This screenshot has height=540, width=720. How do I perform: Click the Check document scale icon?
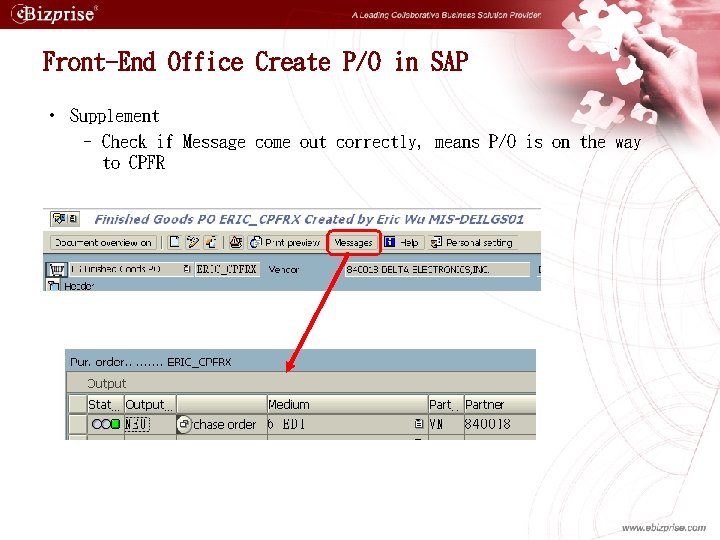(236, 242)
